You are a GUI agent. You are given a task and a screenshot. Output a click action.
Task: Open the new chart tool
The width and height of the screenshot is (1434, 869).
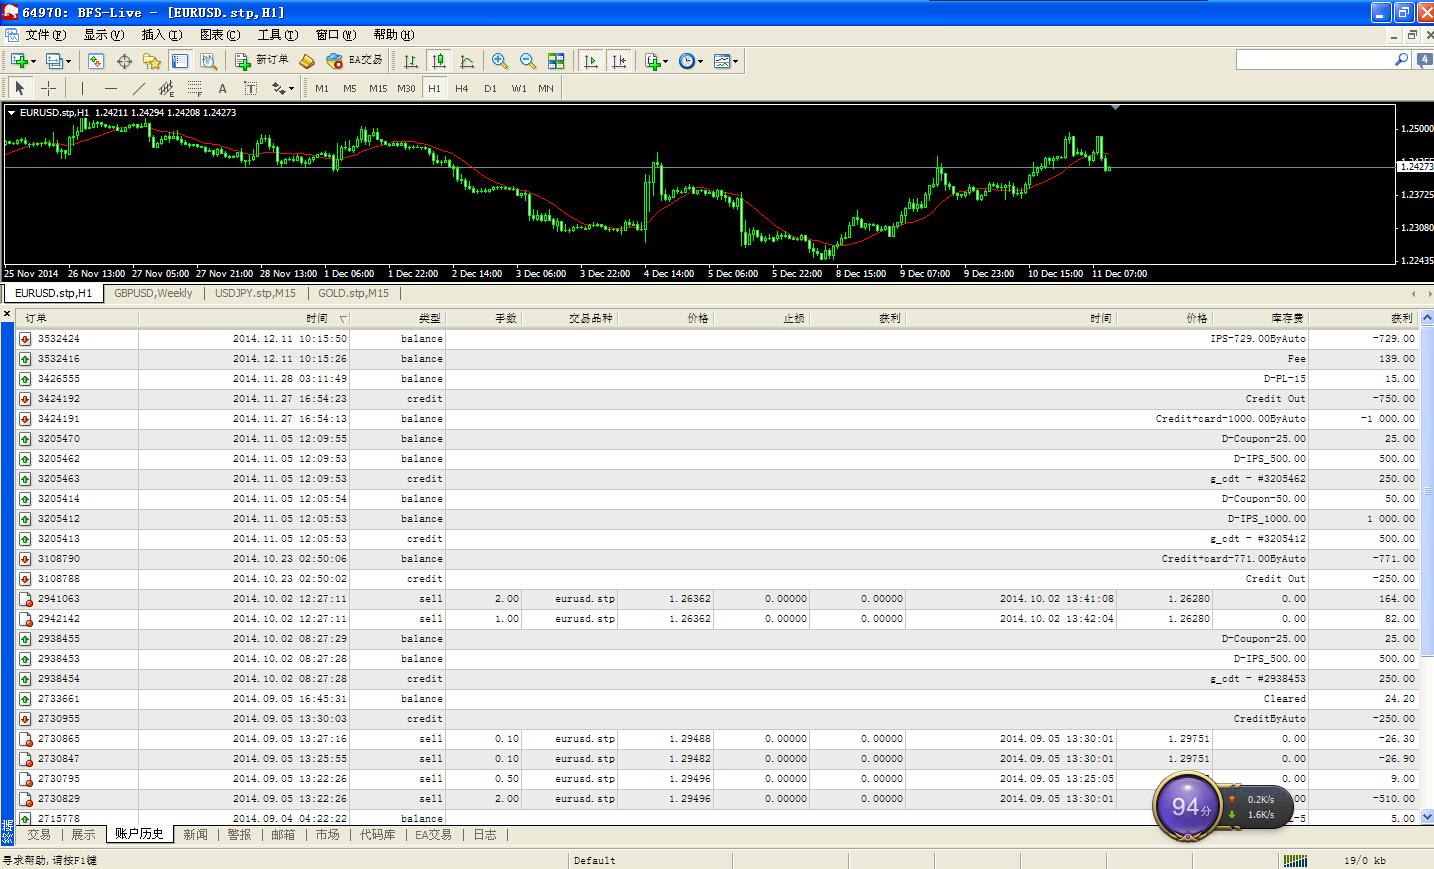(x=18, y=61)
